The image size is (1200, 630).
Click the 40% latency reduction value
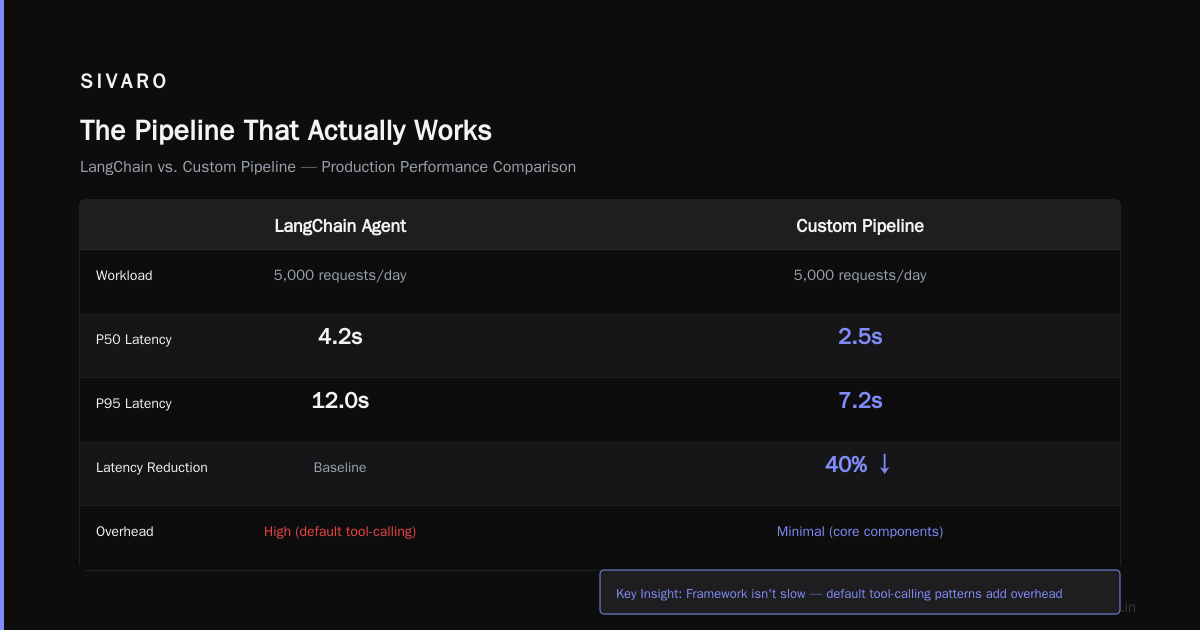coord(846,465)
